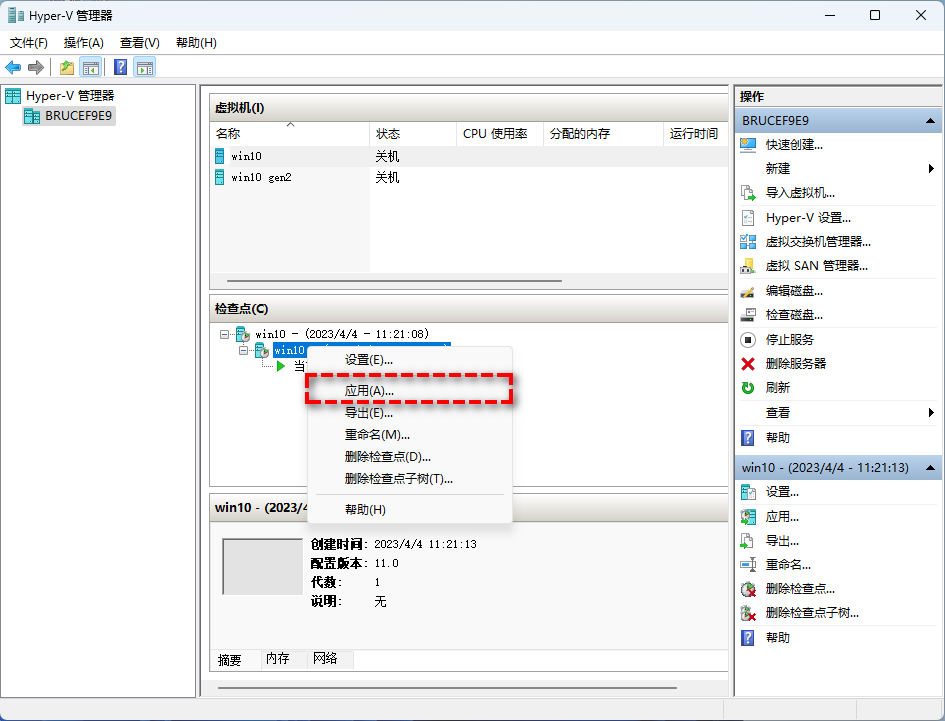The width and height of the screenshot is (945, 721).
Task: Click the checkpoint 设置 icon in the actions pane
Action: pos(748,493)
